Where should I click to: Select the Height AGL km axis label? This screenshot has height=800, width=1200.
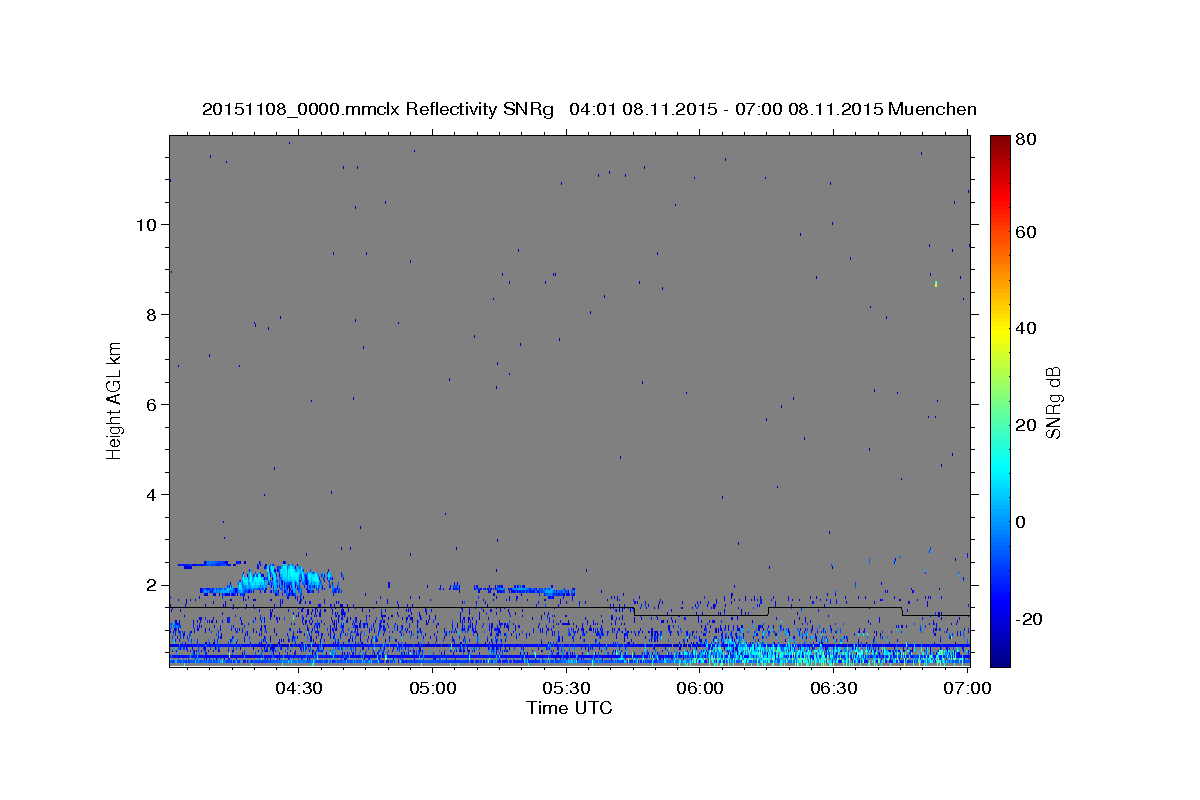click(x=115, y=400)
